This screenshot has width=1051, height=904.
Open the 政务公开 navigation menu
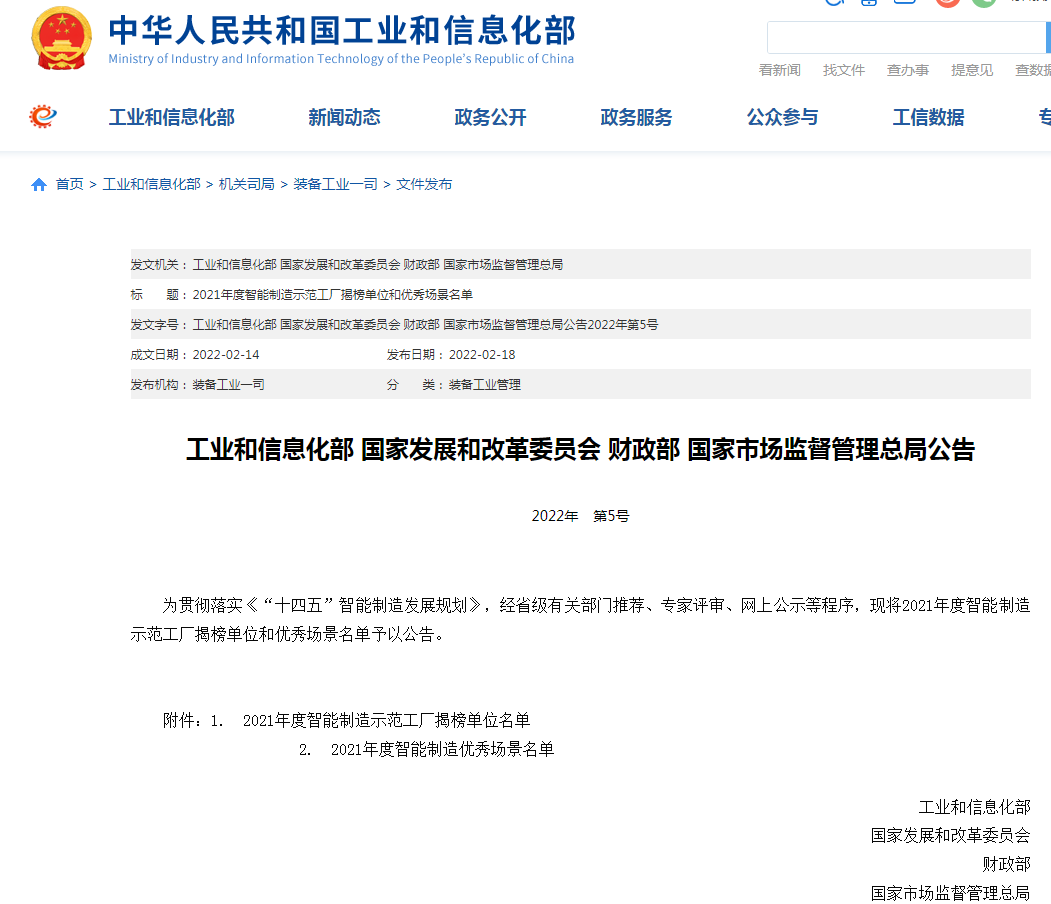coord(490,117)
